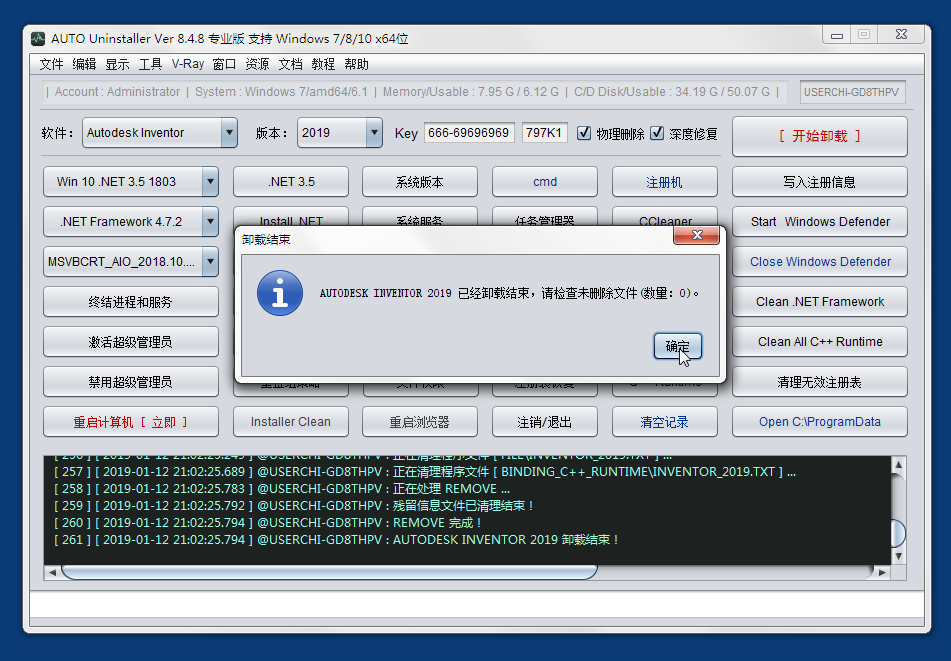This screenshot has width=951, height=661.
Task: Click the cmd button
Action: pyautogui.click(x=545, y=181)
